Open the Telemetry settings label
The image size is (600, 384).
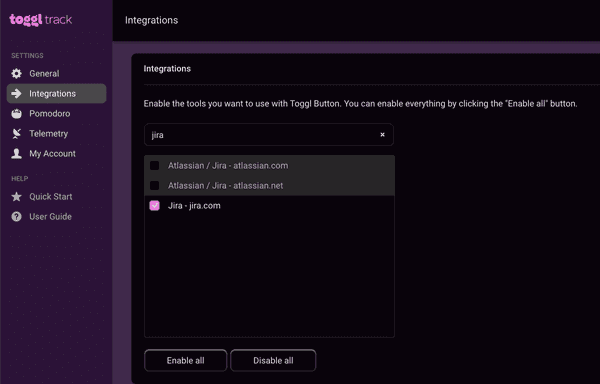(x=49, y=133)
